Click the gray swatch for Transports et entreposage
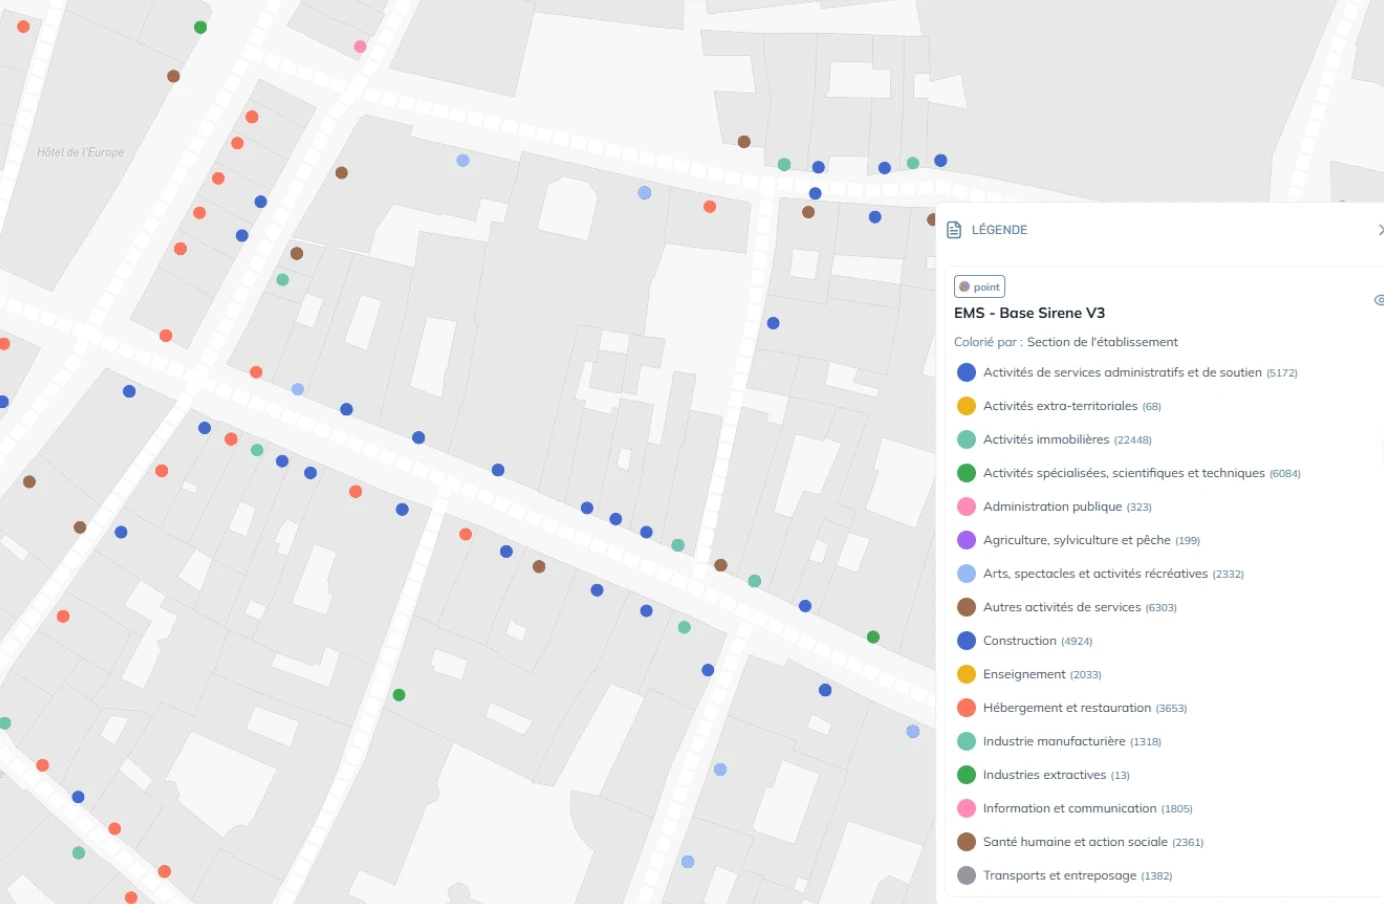The width and height of the screenshot is (1384, 904). coord(966,875)
